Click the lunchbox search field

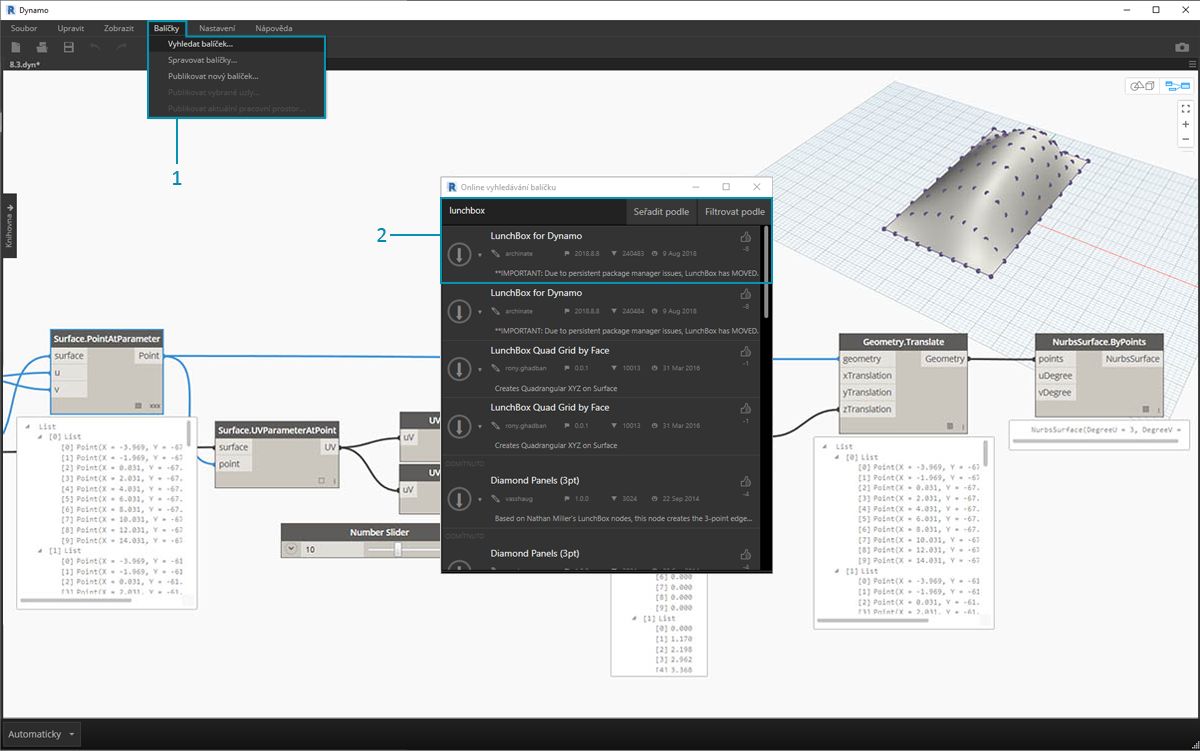coord(534,211)
